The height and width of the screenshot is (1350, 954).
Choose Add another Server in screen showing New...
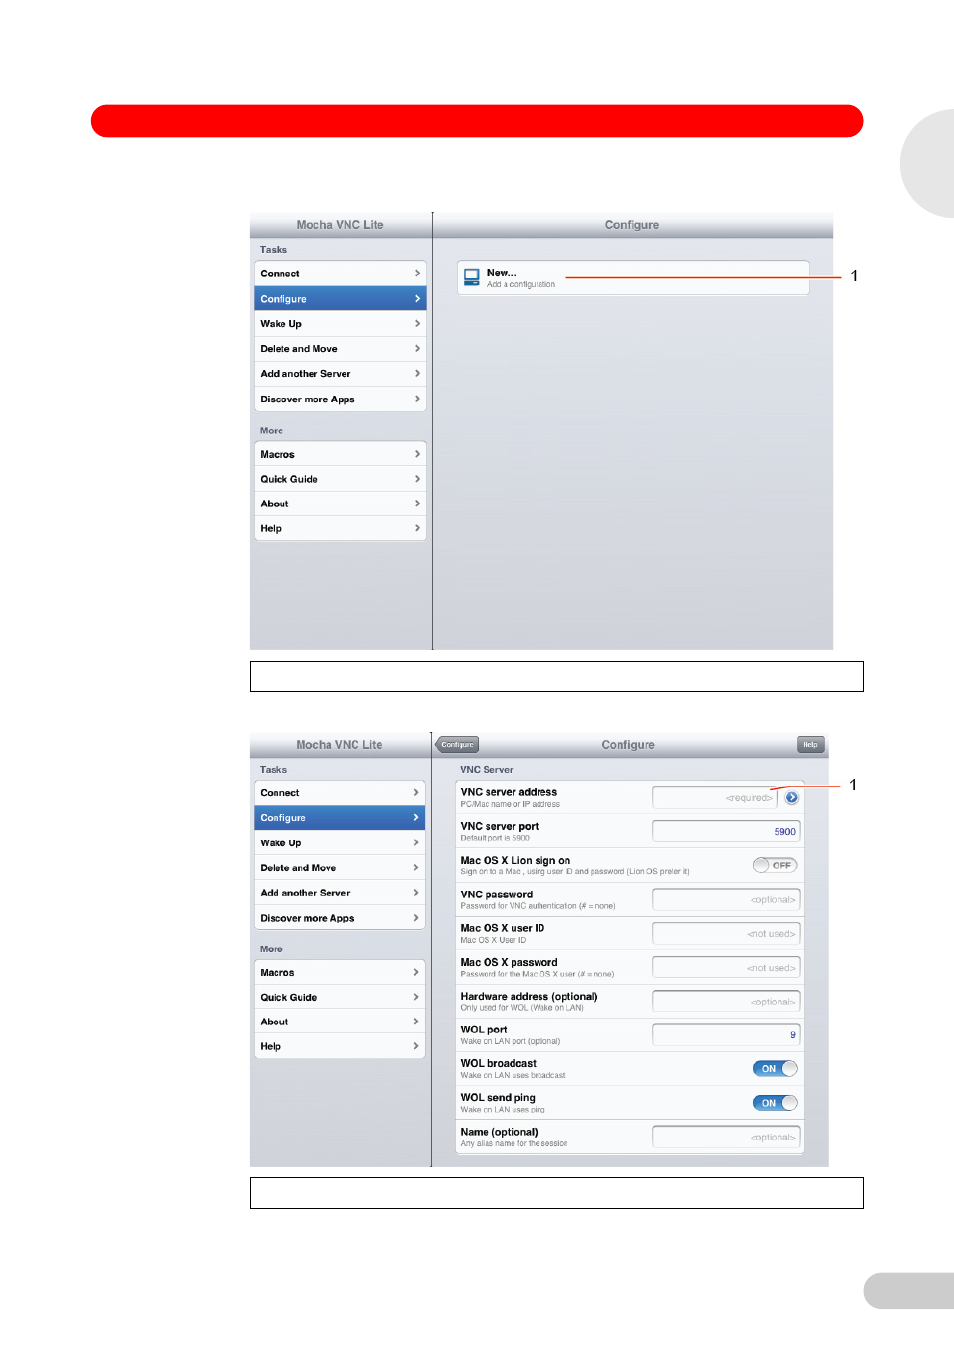[x=340, y=374]
